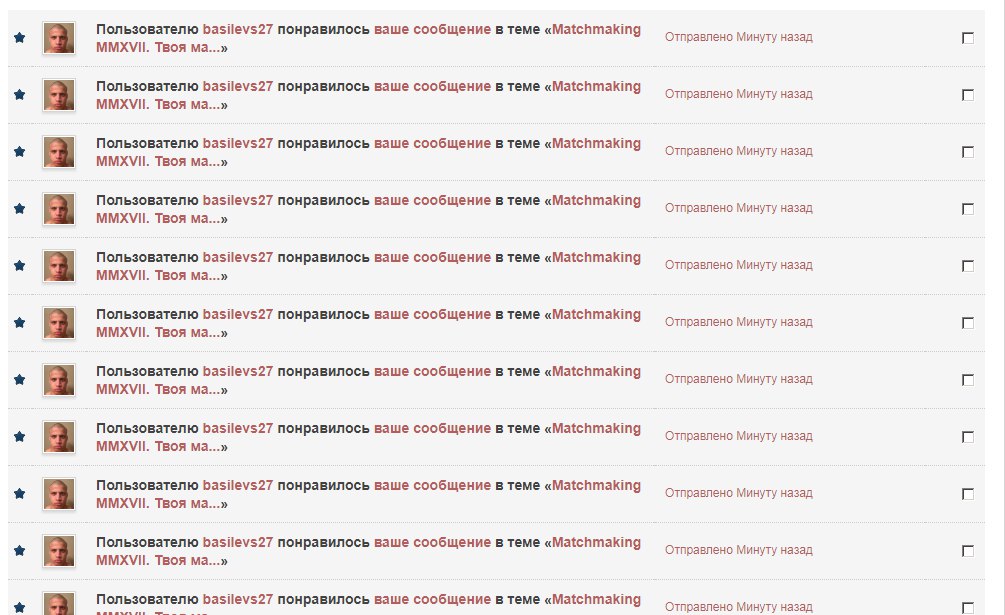Screen dimensions: 1005x615
Task: Open basilevs27's avatar in the fourth notification
Action: pos(59,209)
